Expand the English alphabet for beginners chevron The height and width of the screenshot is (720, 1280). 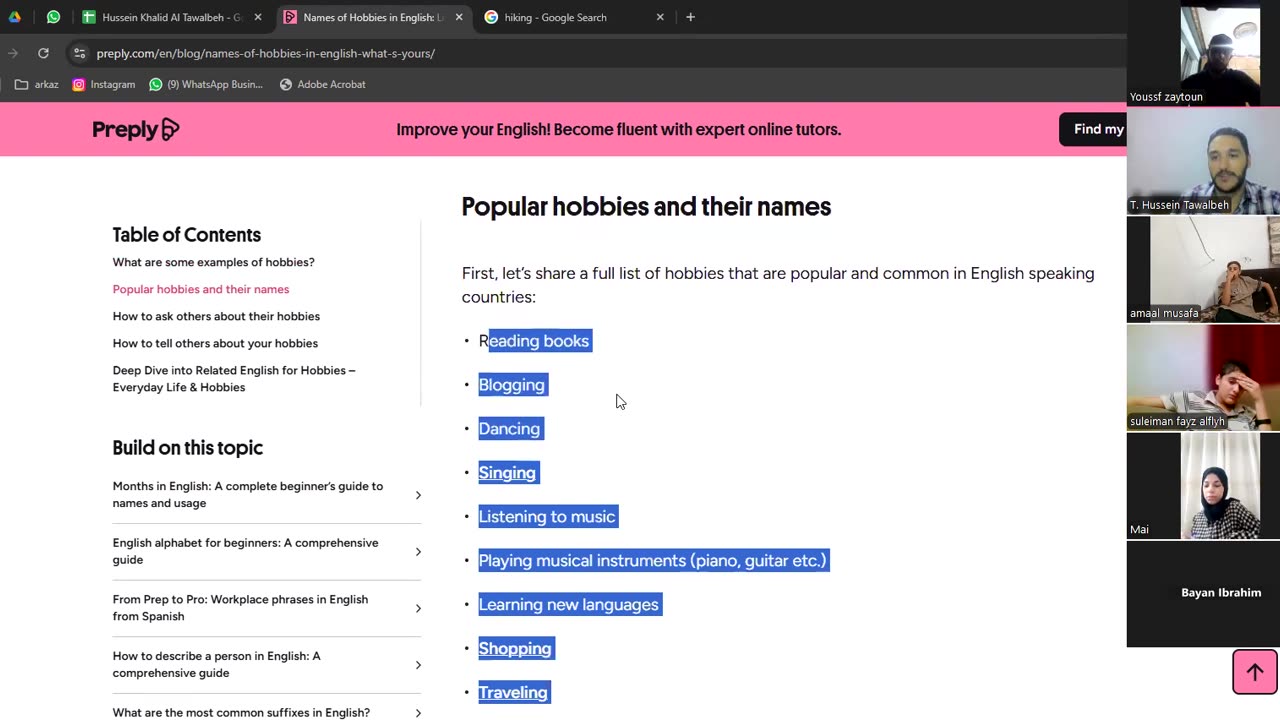coord(418,552)
